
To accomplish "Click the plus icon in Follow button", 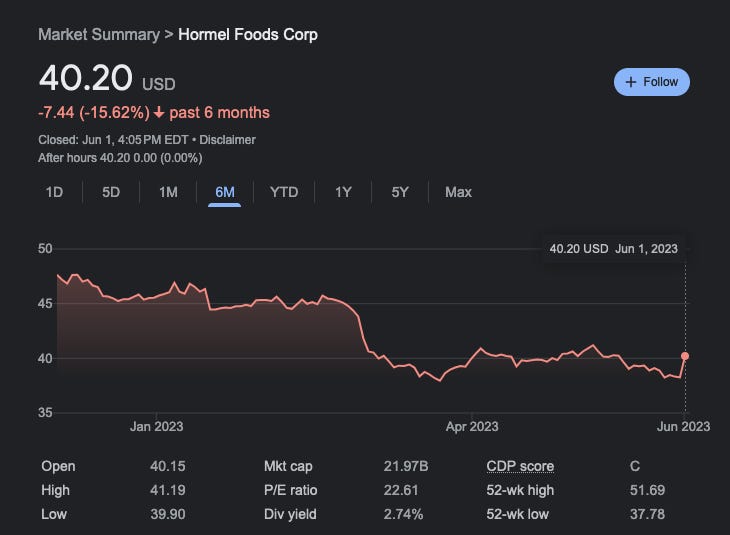I will tap(630, 82).
